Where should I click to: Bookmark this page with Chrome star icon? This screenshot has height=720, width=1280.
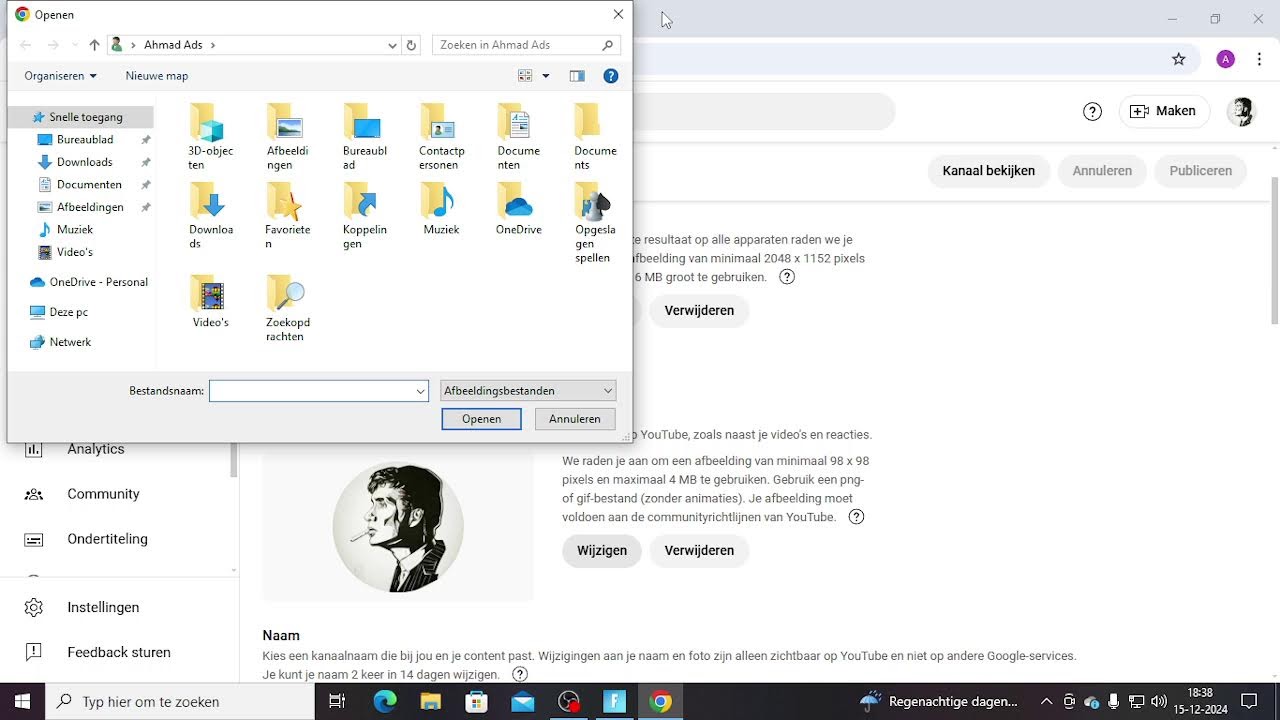pyautogui.click(x=1179, y=59)
